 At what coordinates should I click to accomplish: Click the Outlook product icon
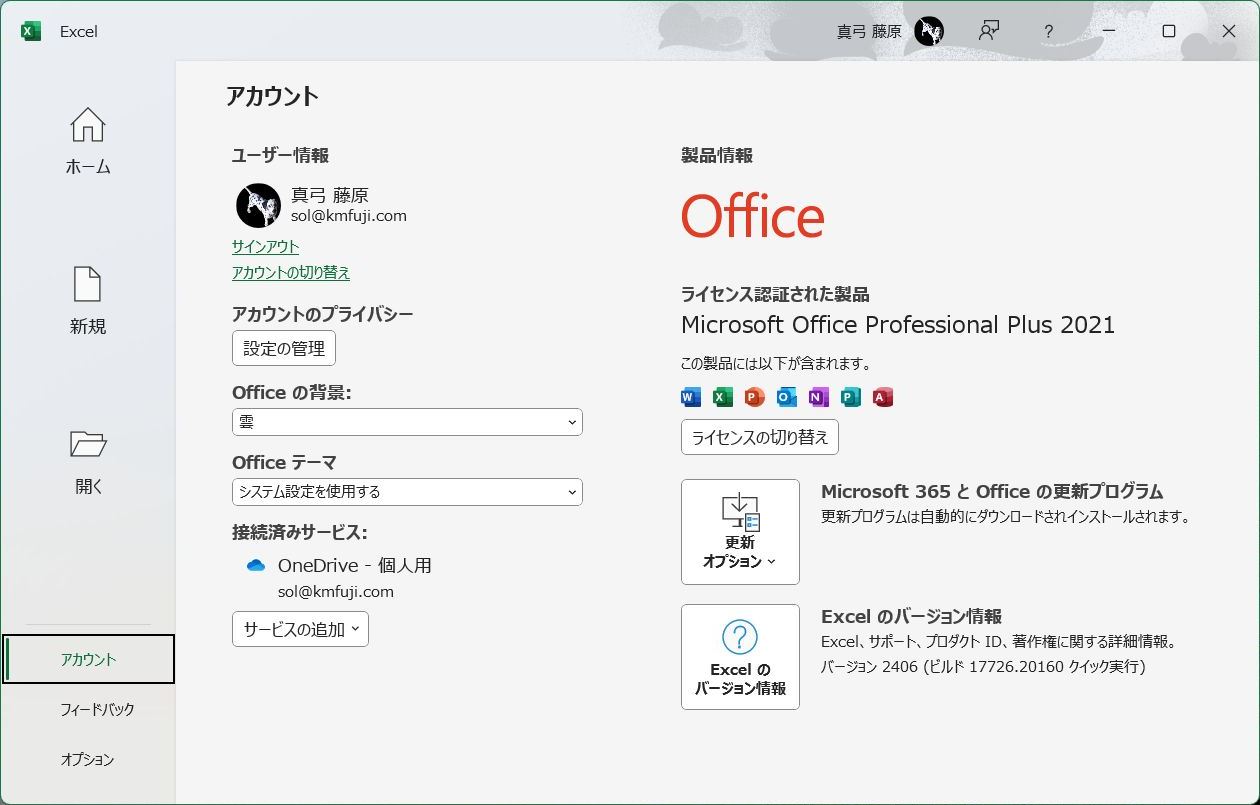pos(787,397)
